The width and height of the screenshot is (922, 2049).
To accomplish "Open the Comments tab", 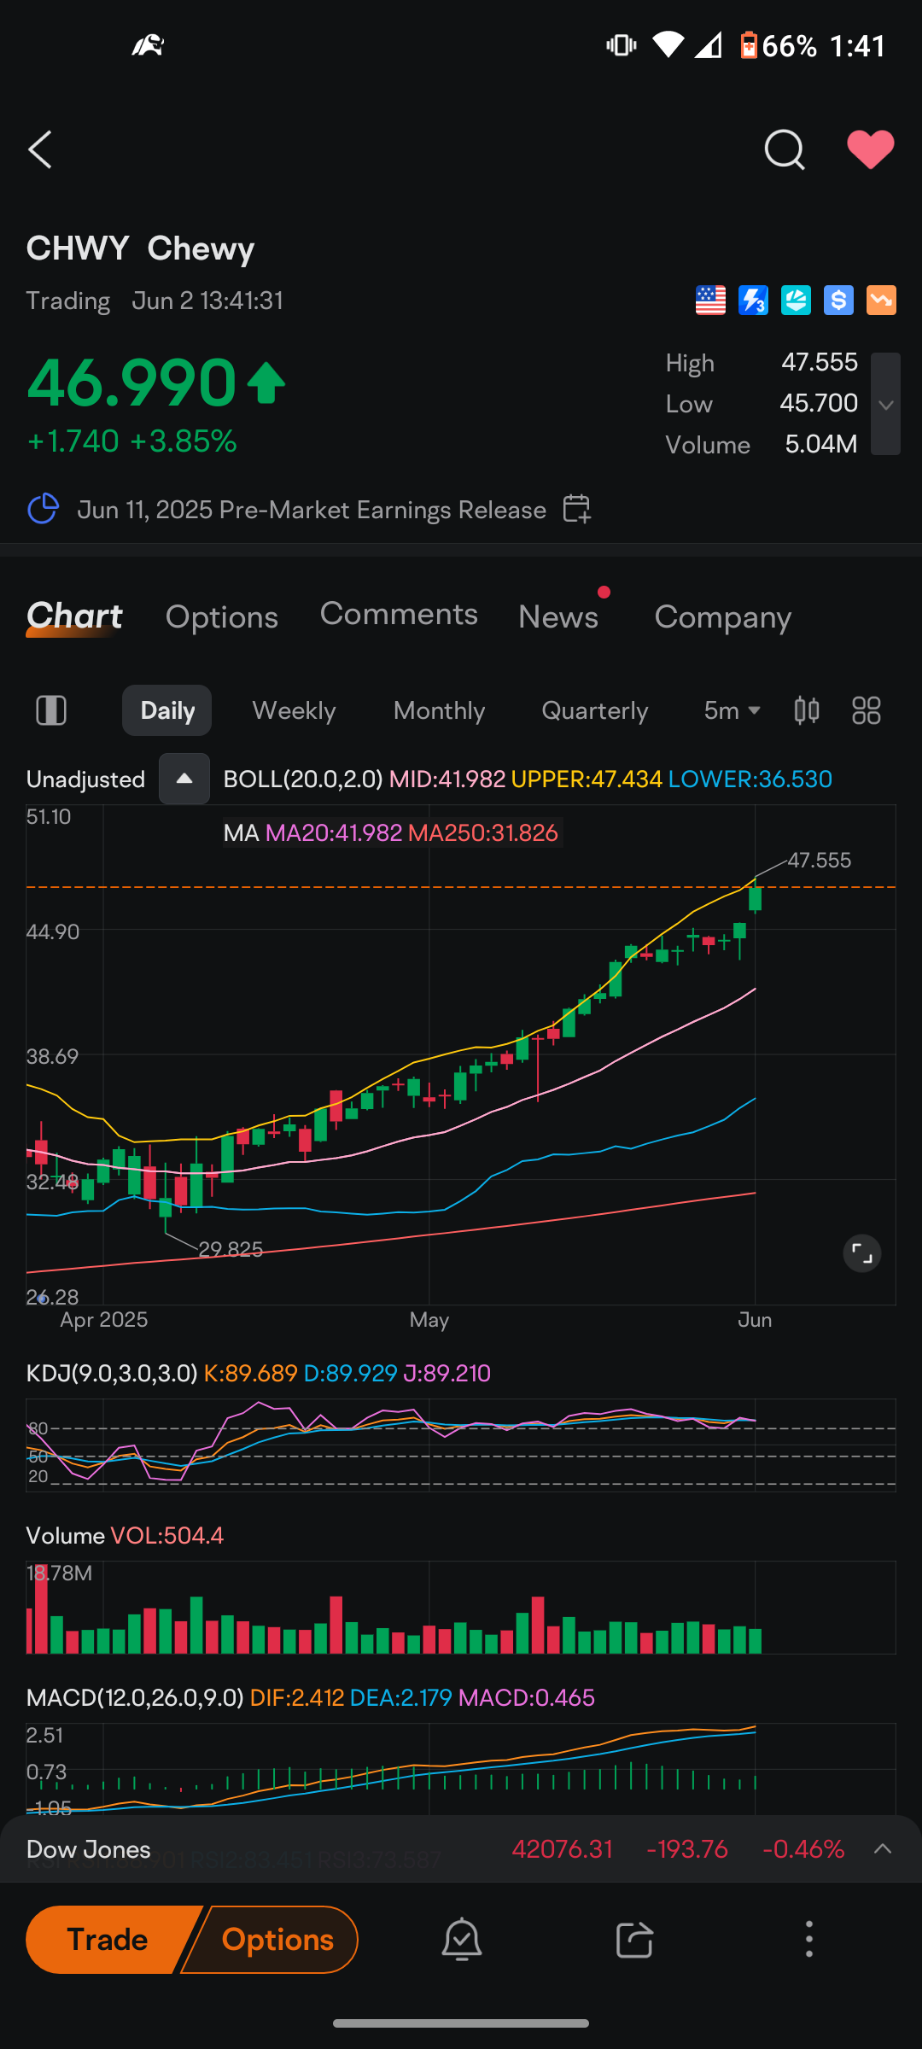I will 399,614.
